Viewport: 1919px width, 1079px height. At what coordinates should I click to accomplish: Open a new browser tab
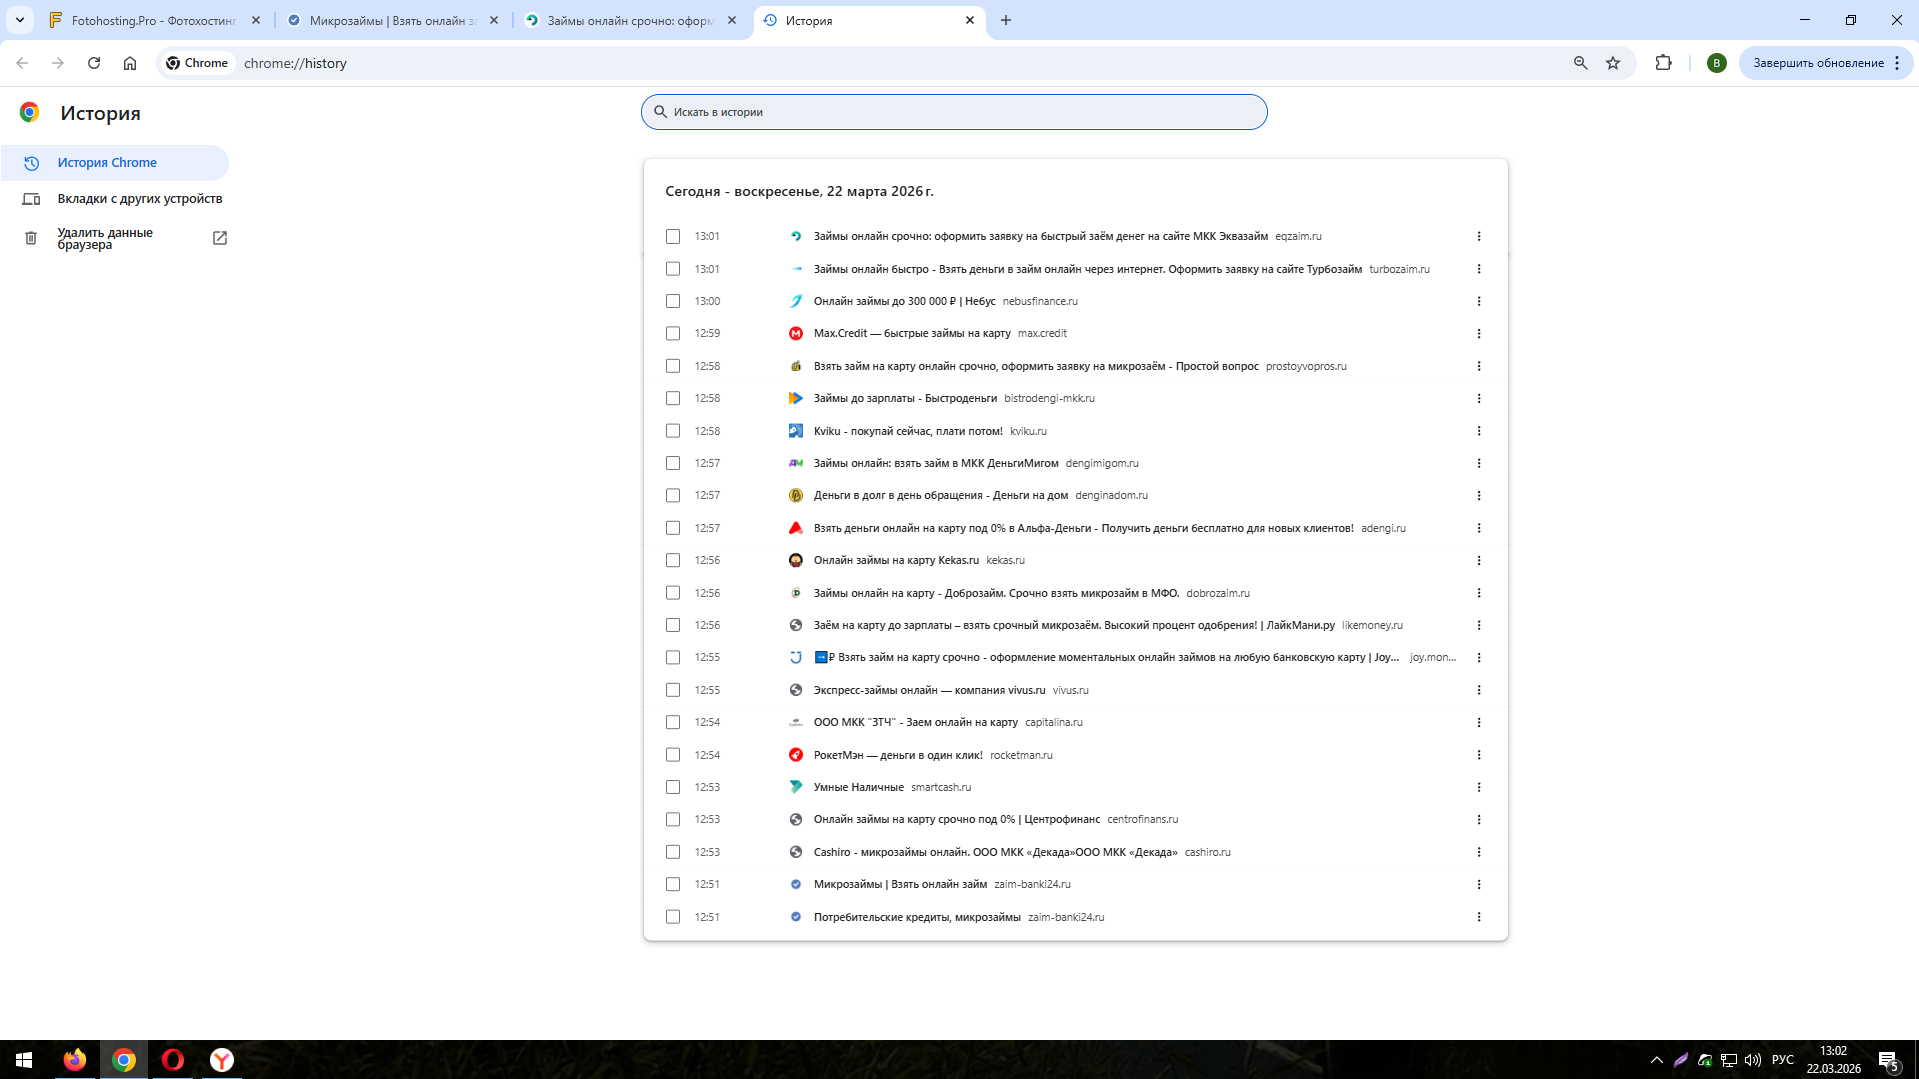[x=1006, y=20]
